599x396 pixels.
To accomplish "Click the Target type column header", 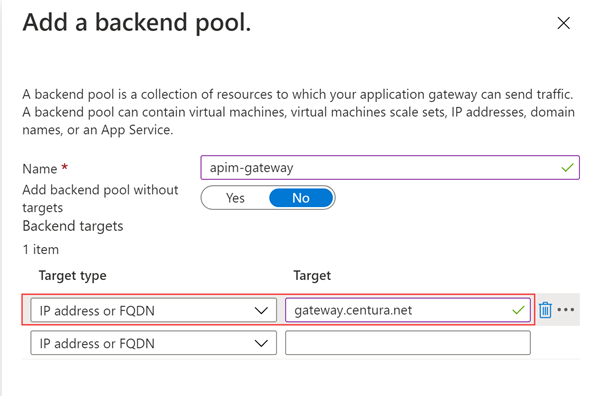I will tap(73, 276).
